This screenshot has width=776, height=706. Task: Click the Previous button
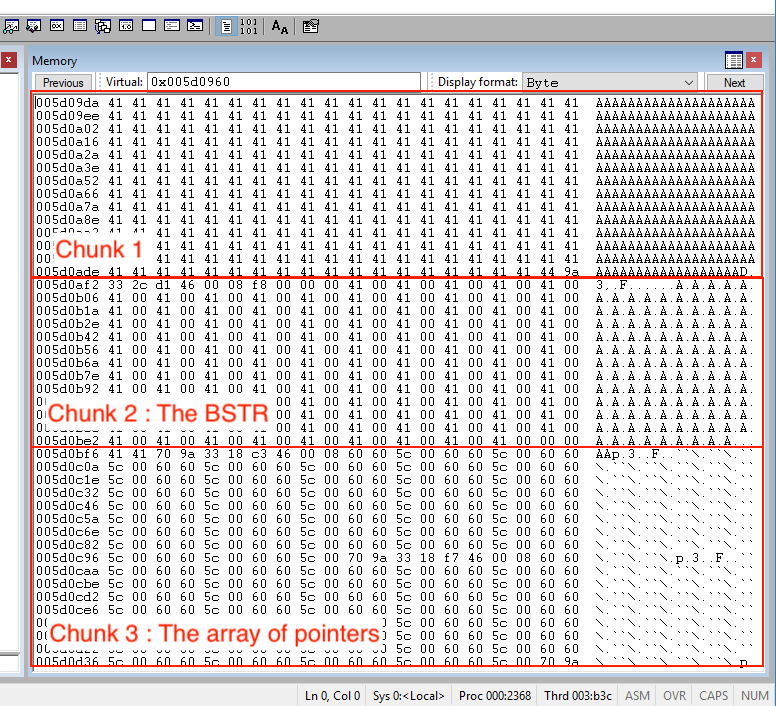point(63,83)
